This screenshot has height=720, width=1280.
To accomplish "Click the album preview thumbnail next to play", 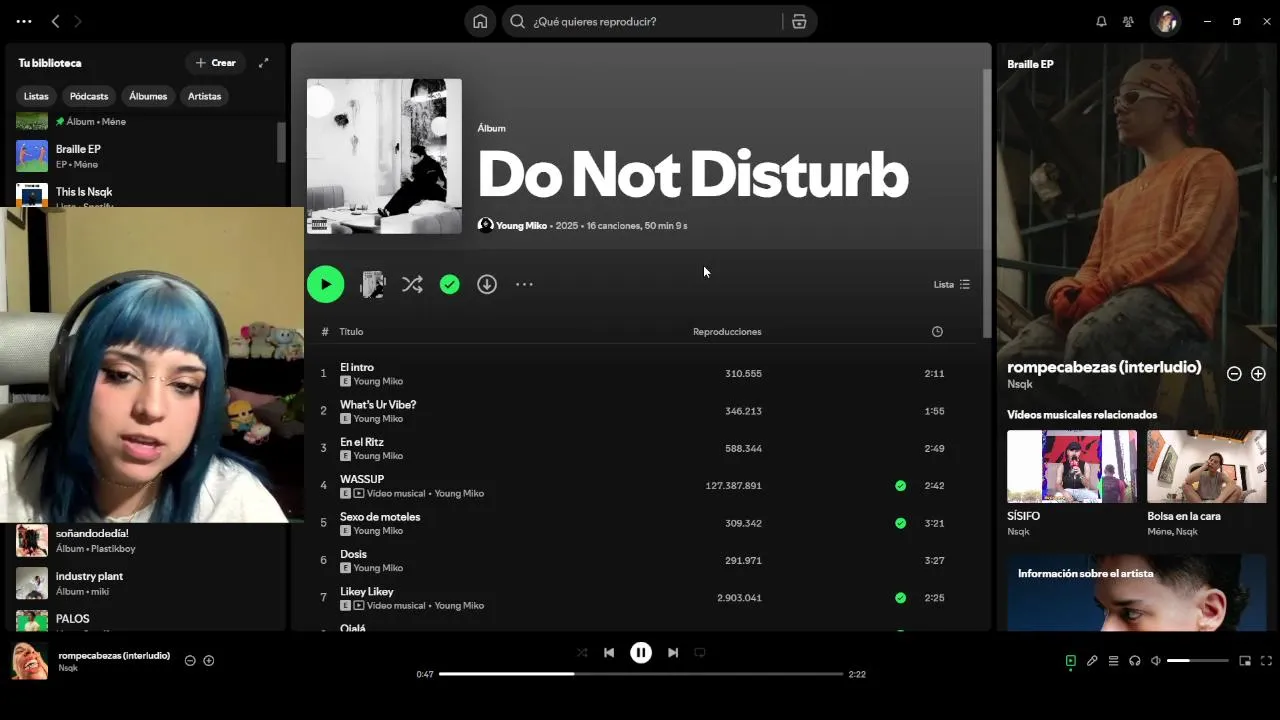I will pyautogui.click(x=373, y=284).
